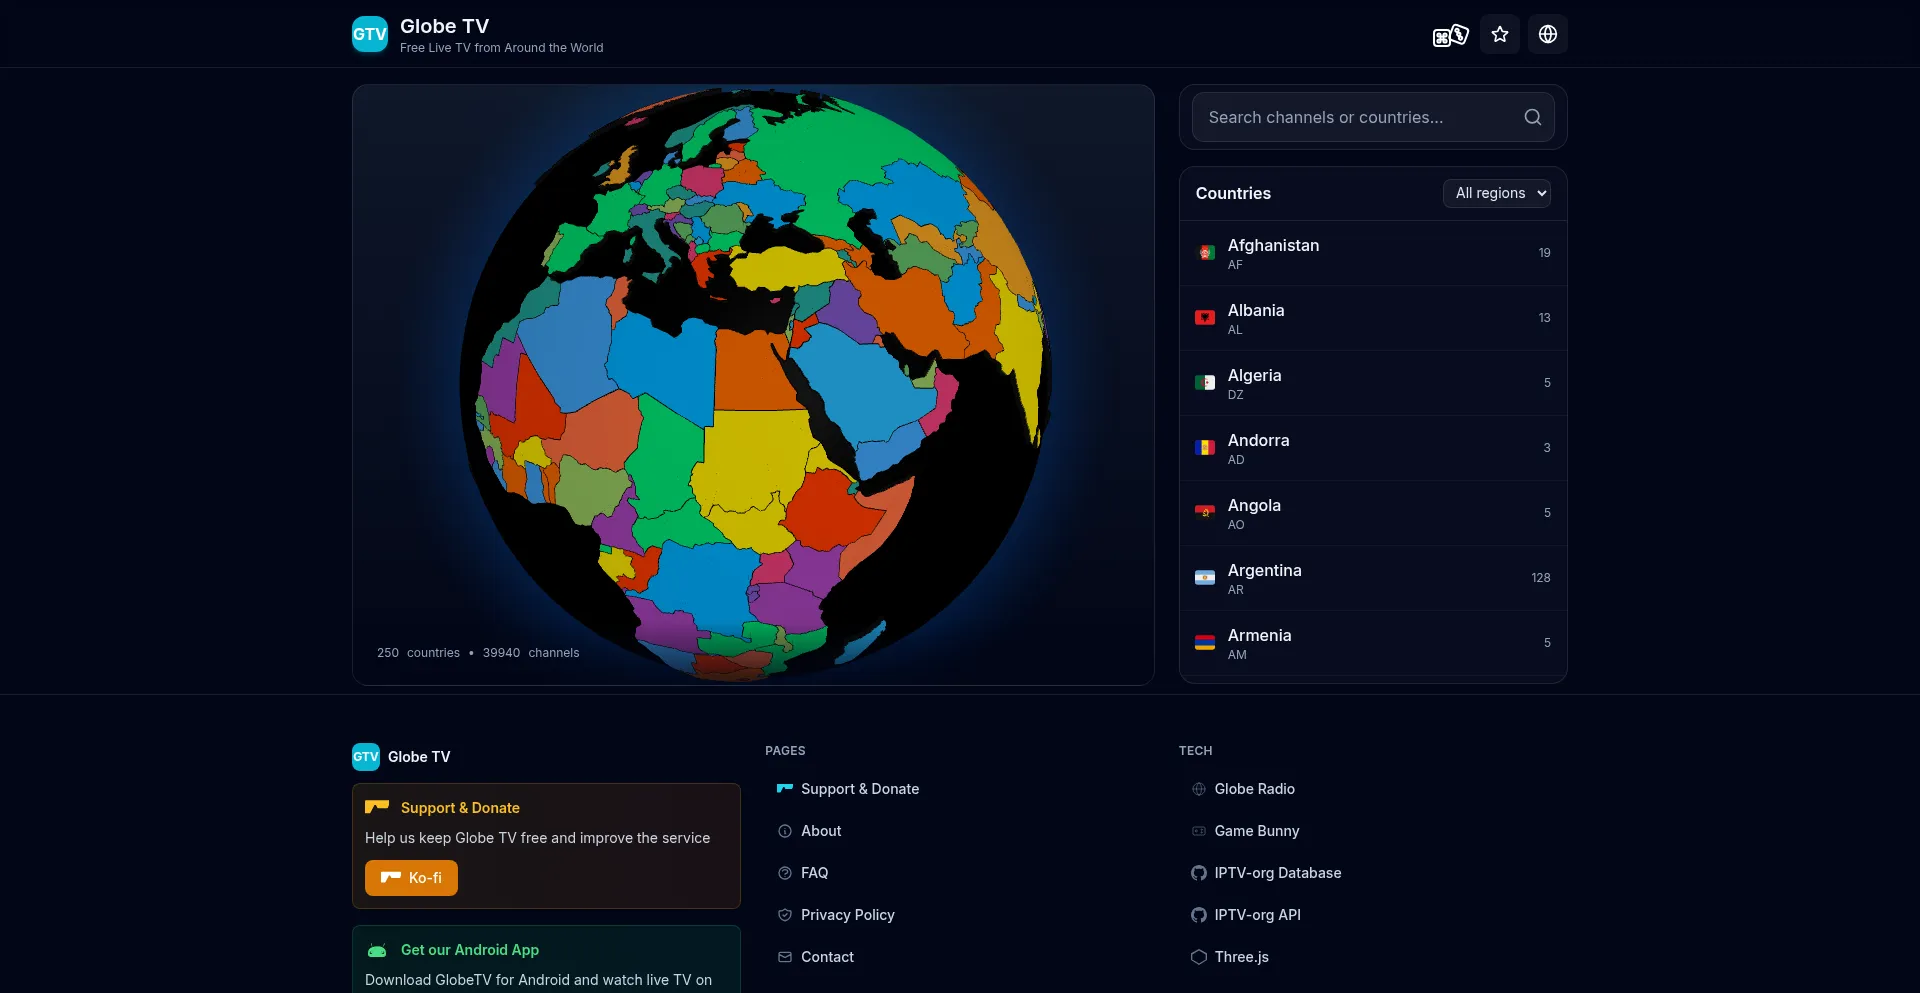Click the search magnifier icon

click(1532, 118)
